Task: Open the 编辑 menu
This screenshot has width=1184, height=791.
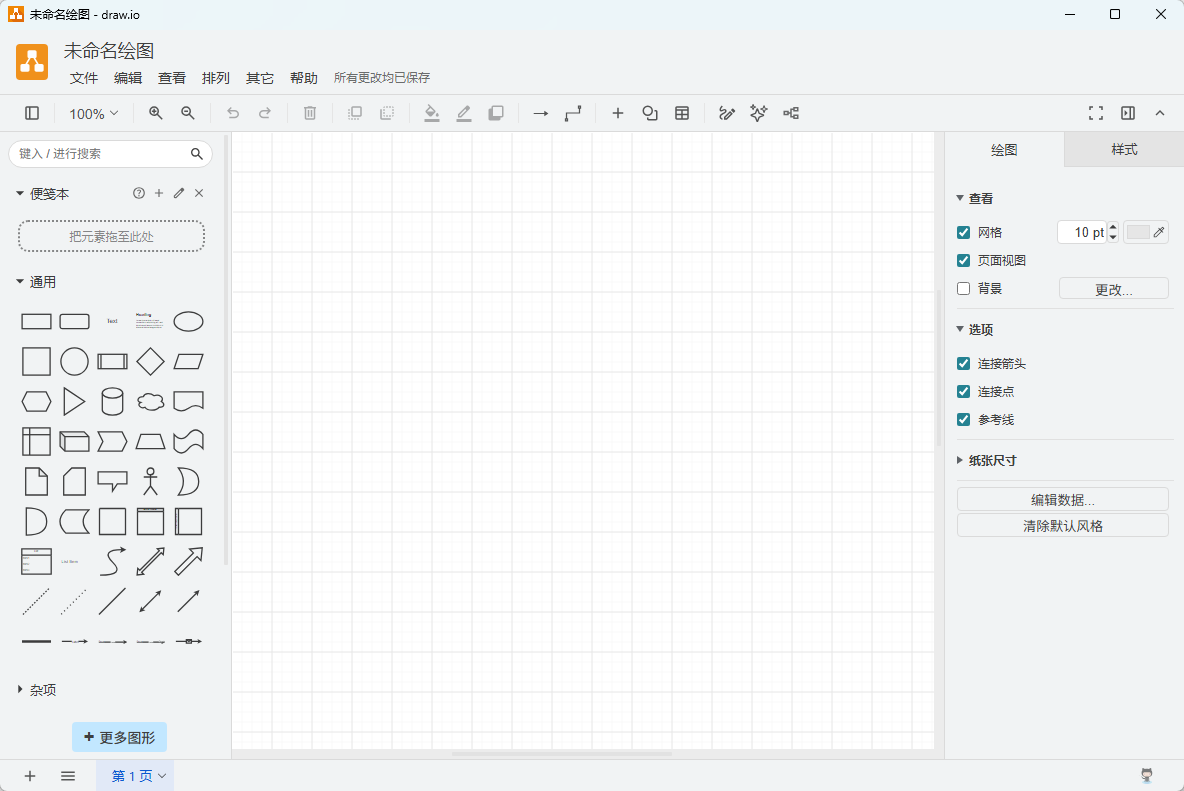Action: coord(128,78)
